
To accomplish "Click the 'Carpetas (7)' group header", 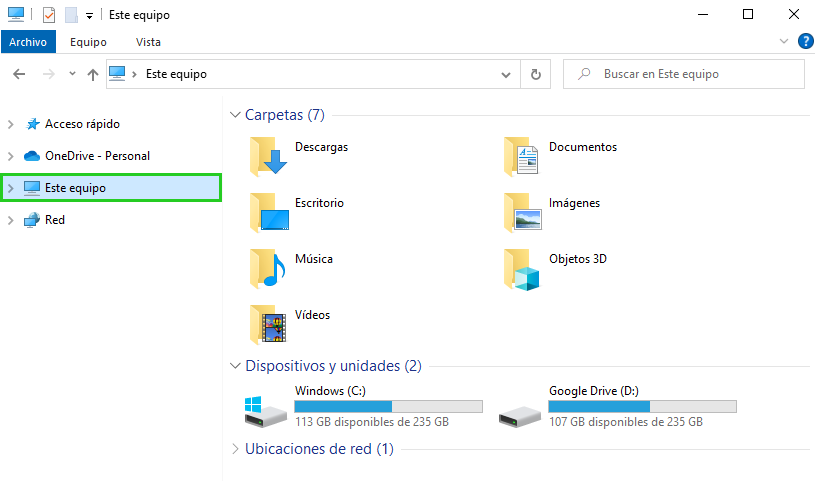I will pos(285,115).
